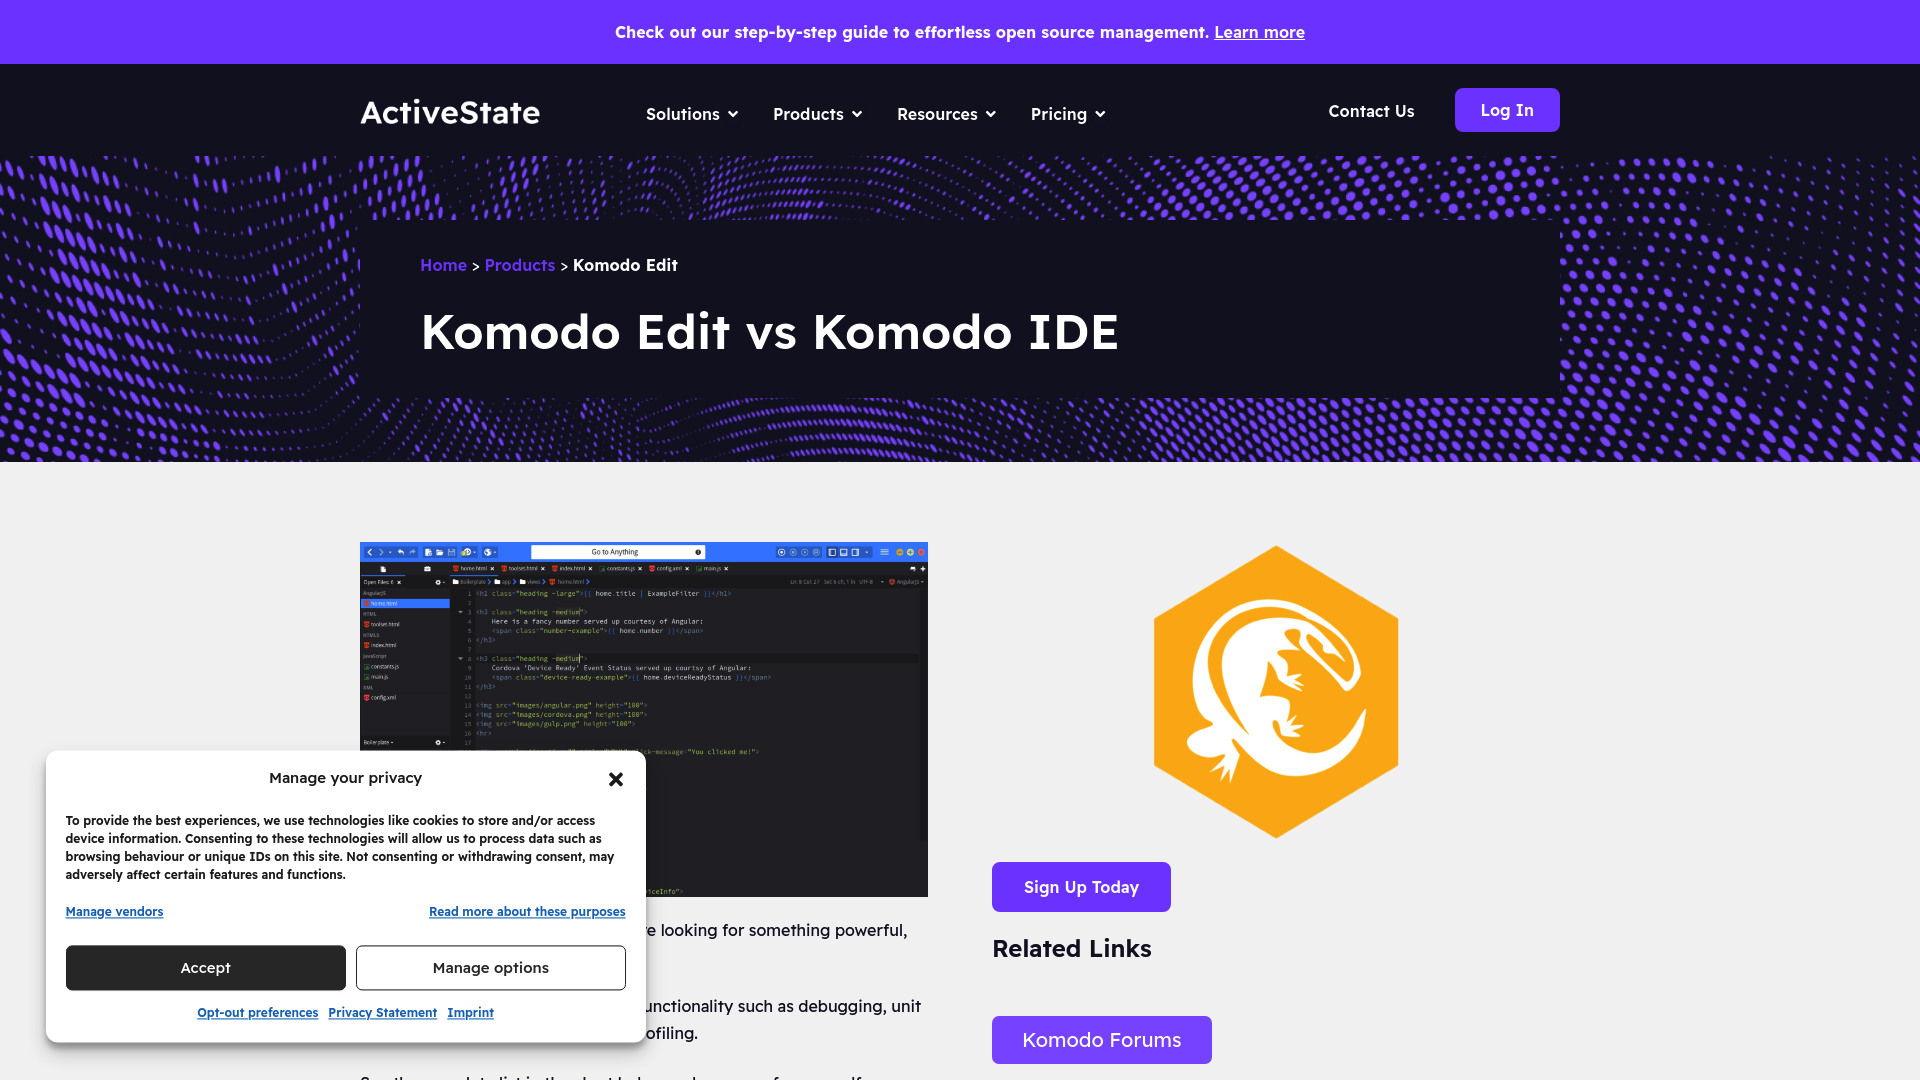Screen dimensions: 1920x1080
Task: Click Komodo Edit breadcrumb text
Action: click(x=625, y=265)
